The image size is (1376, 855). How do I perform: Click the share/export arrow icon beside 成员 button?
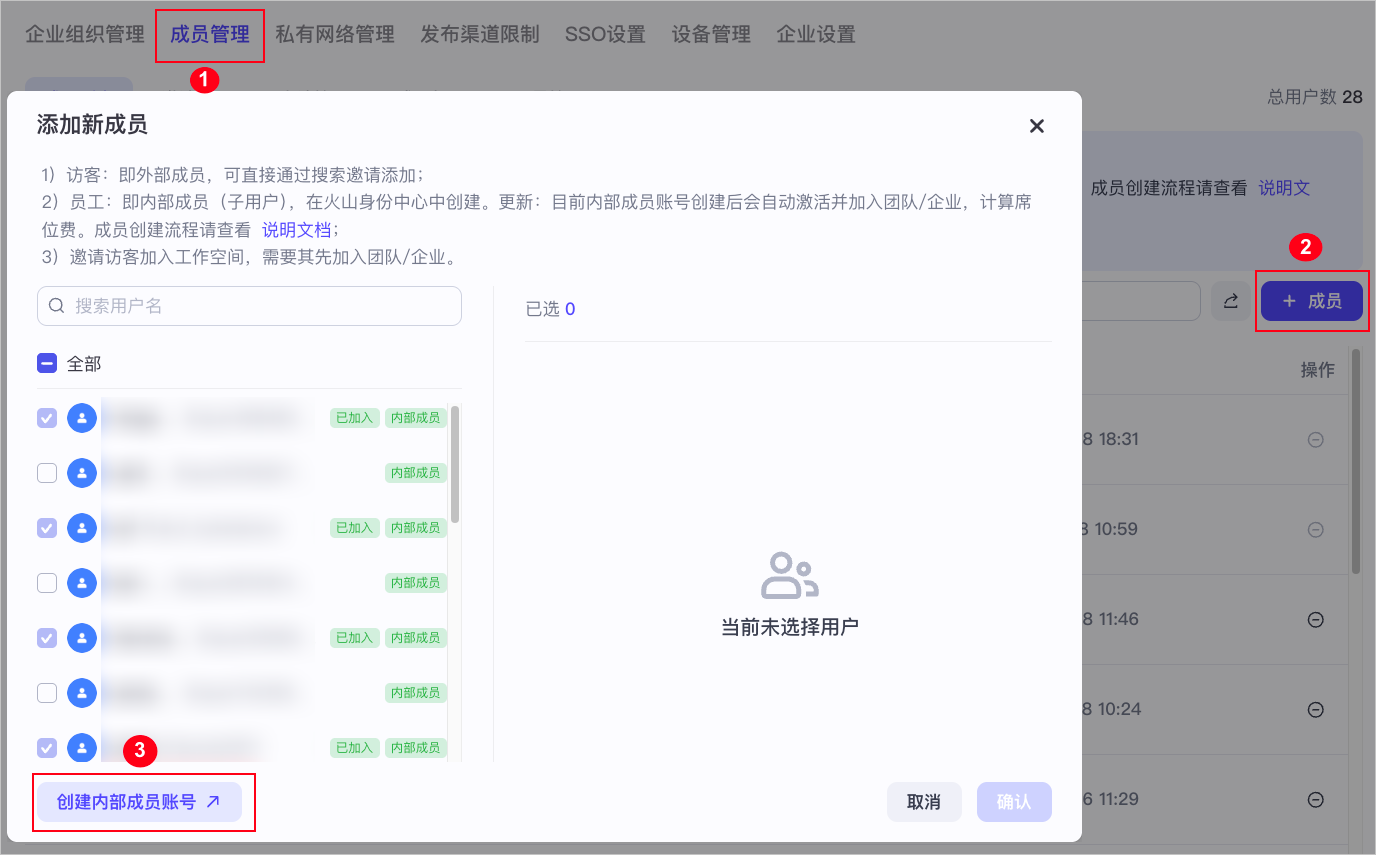(1231, 301)
